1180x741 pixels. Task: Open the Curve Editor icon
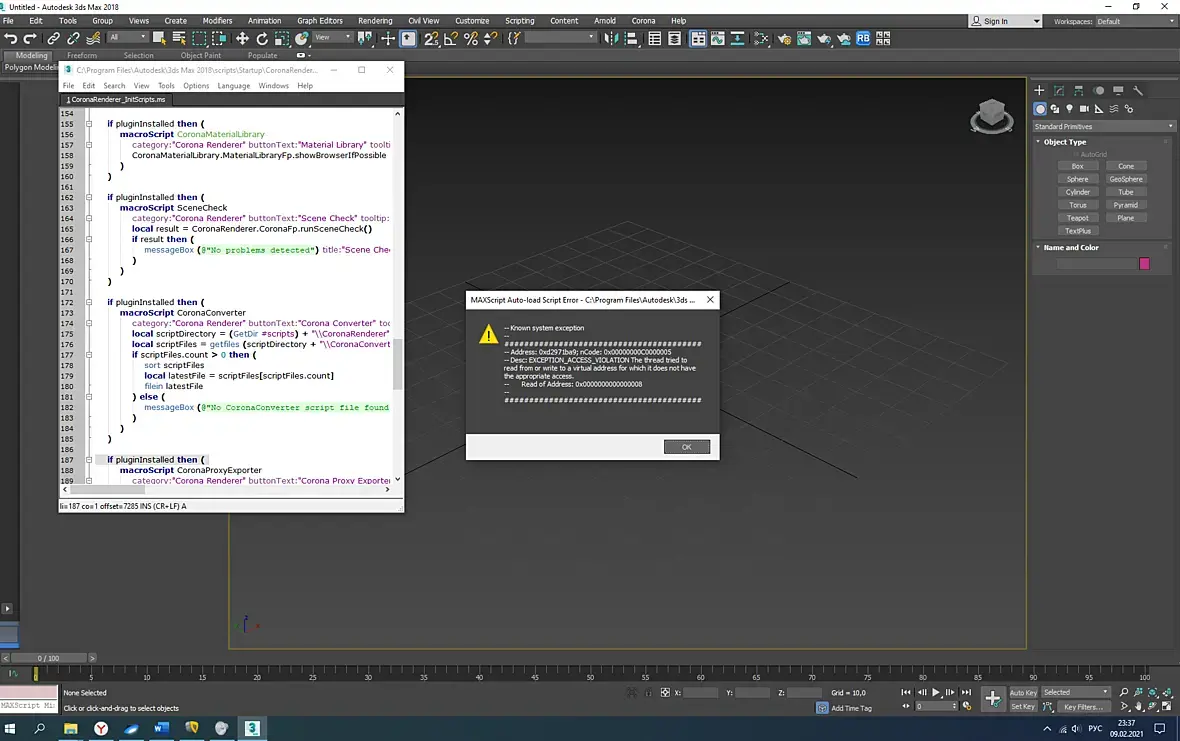718,38
